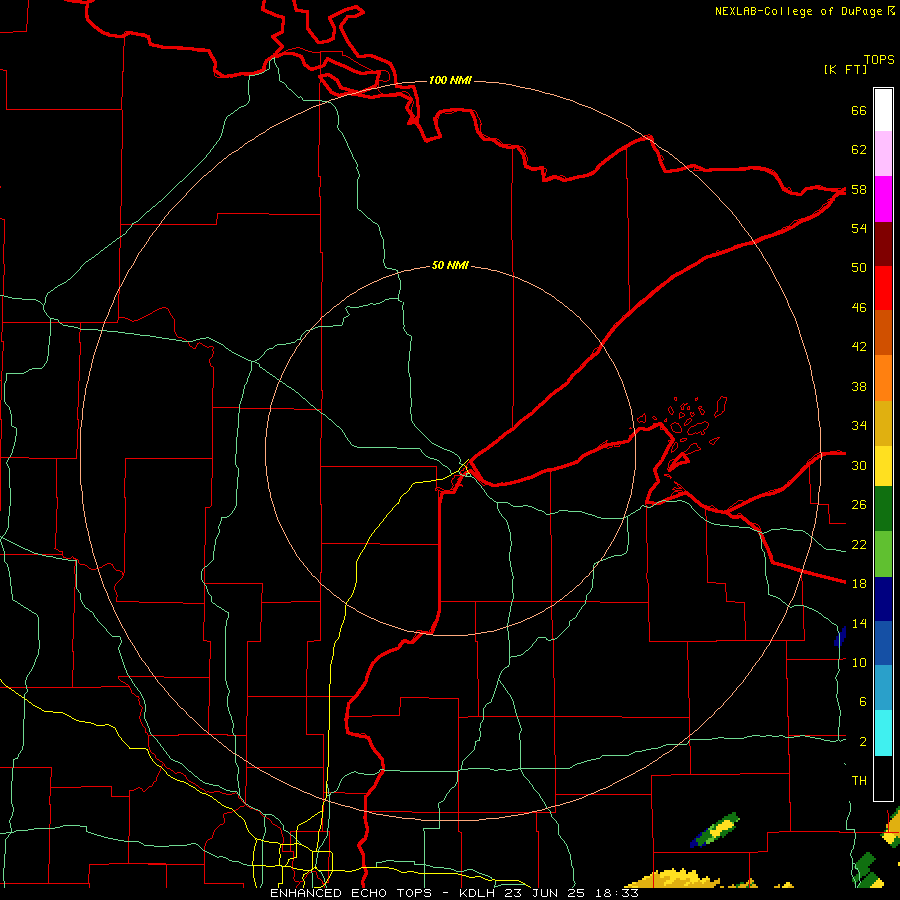Click the legend value "14"
The width and height of the screenshot is (900, 900).
pyautogui.click(x=859, y=623)
